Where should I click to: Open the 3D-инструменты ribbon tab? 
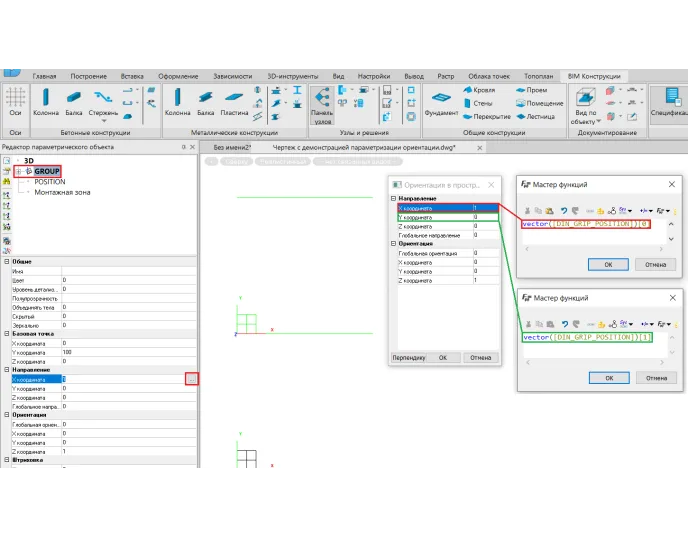(293, 76)
